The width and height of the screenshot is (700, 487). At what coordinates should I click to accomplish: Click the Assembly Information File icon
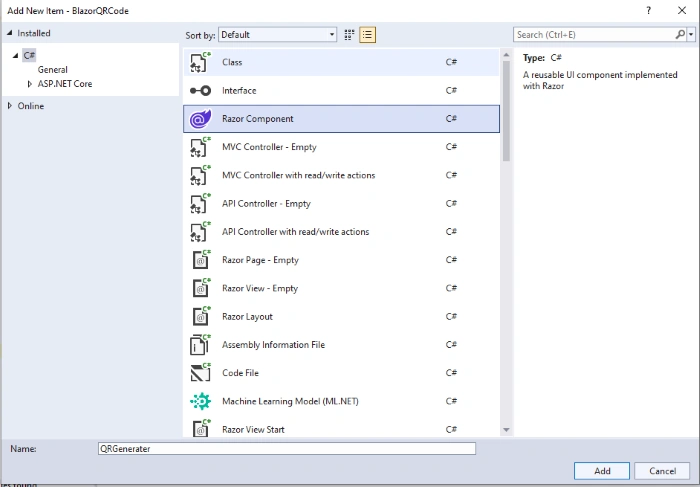200,345
